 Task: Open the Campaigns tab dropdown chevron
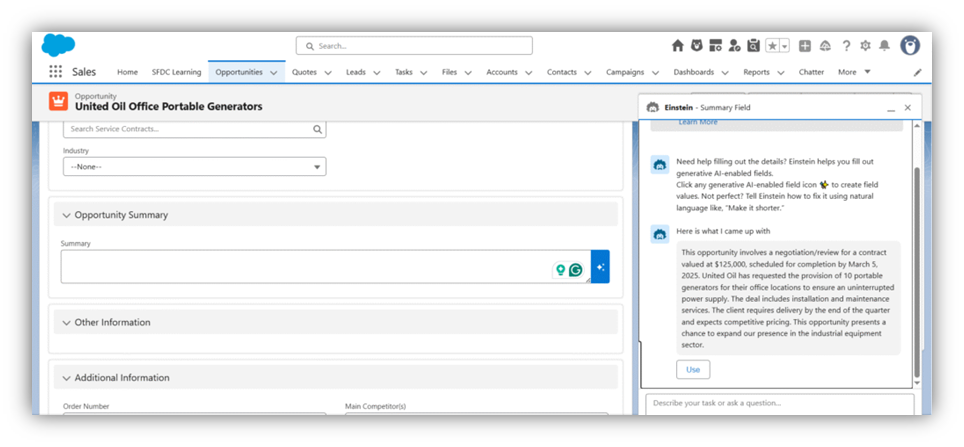point(655,73)
